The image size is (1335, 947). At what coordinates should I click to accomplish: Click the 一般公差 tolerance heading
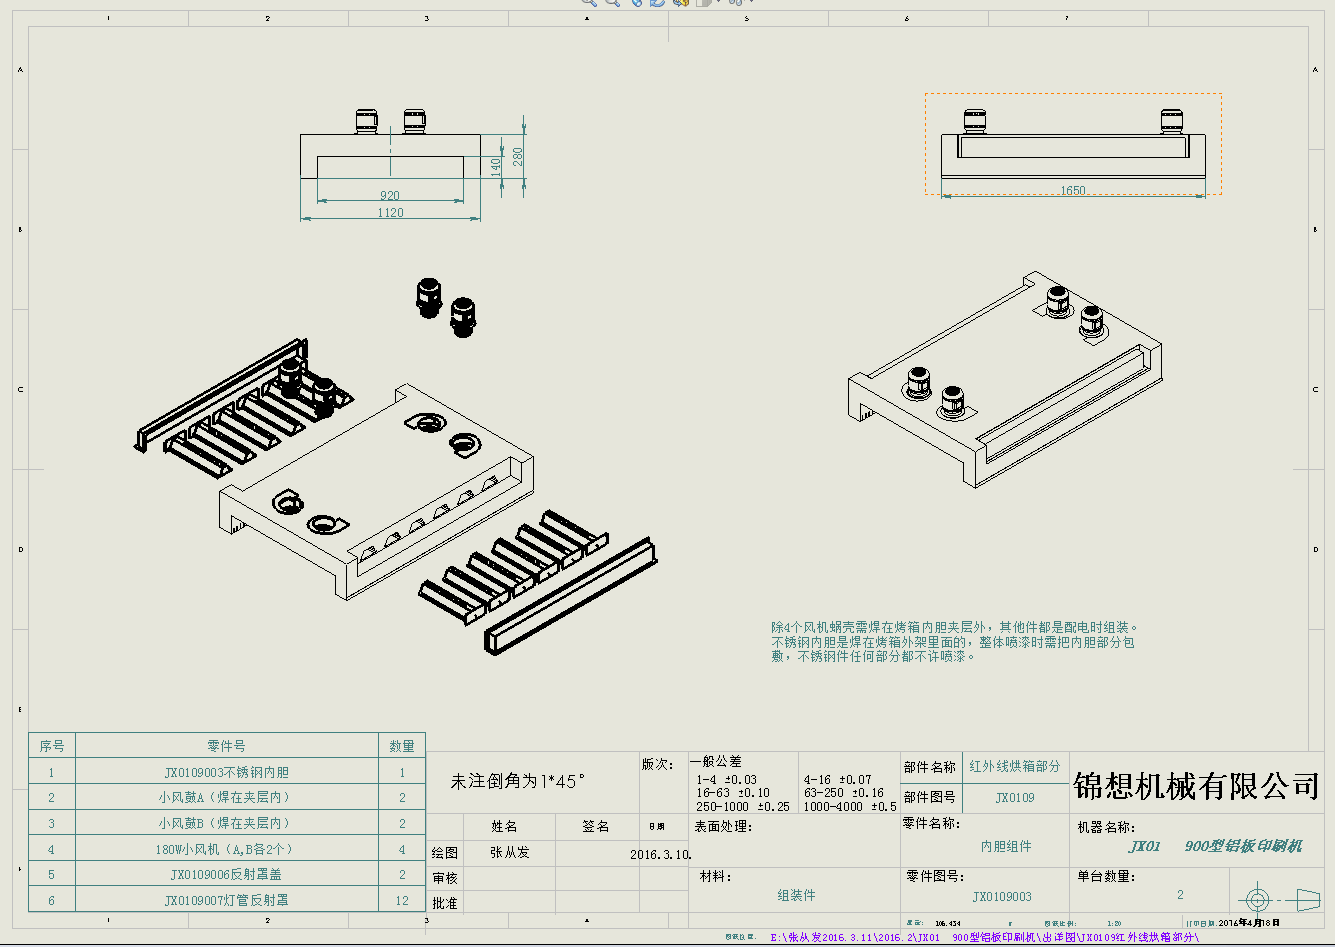tap(716, 761)
